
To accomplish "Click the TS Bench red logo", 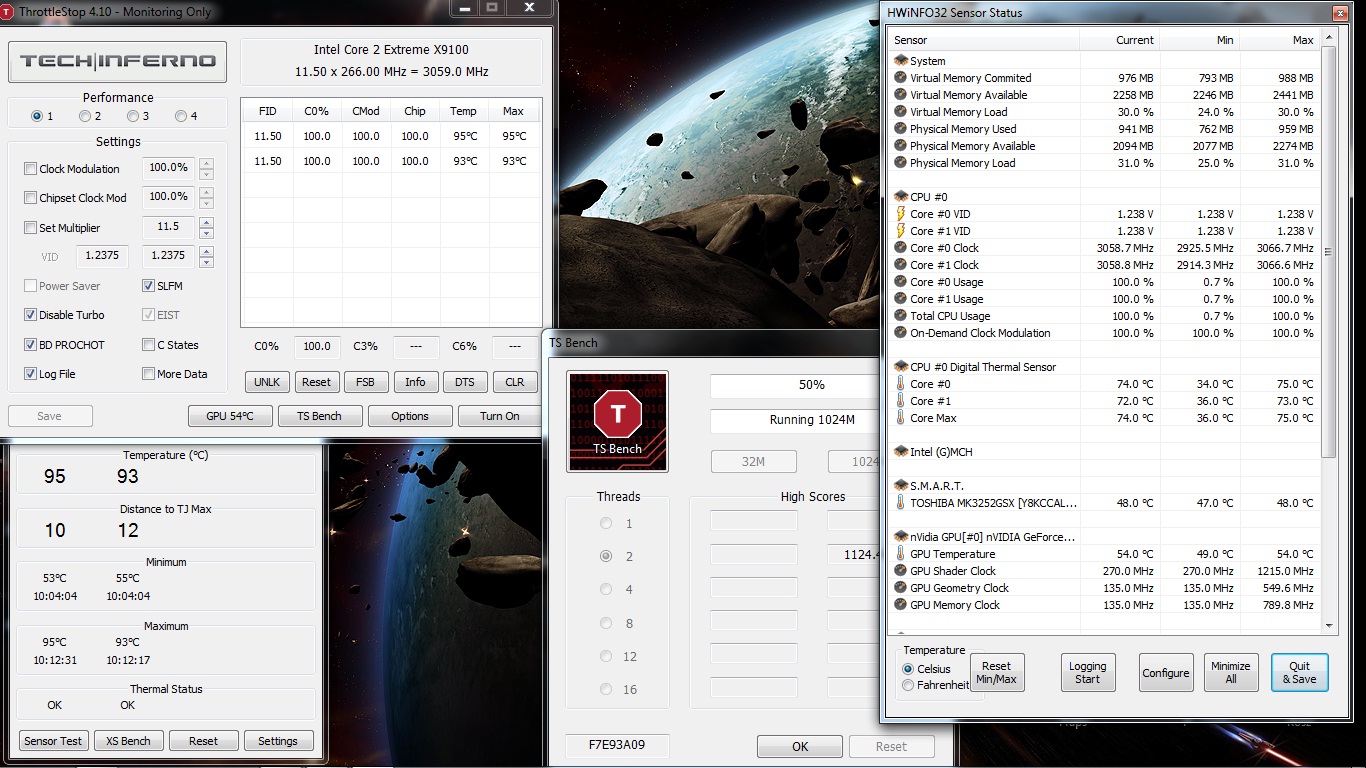I will tap(617, 422).
